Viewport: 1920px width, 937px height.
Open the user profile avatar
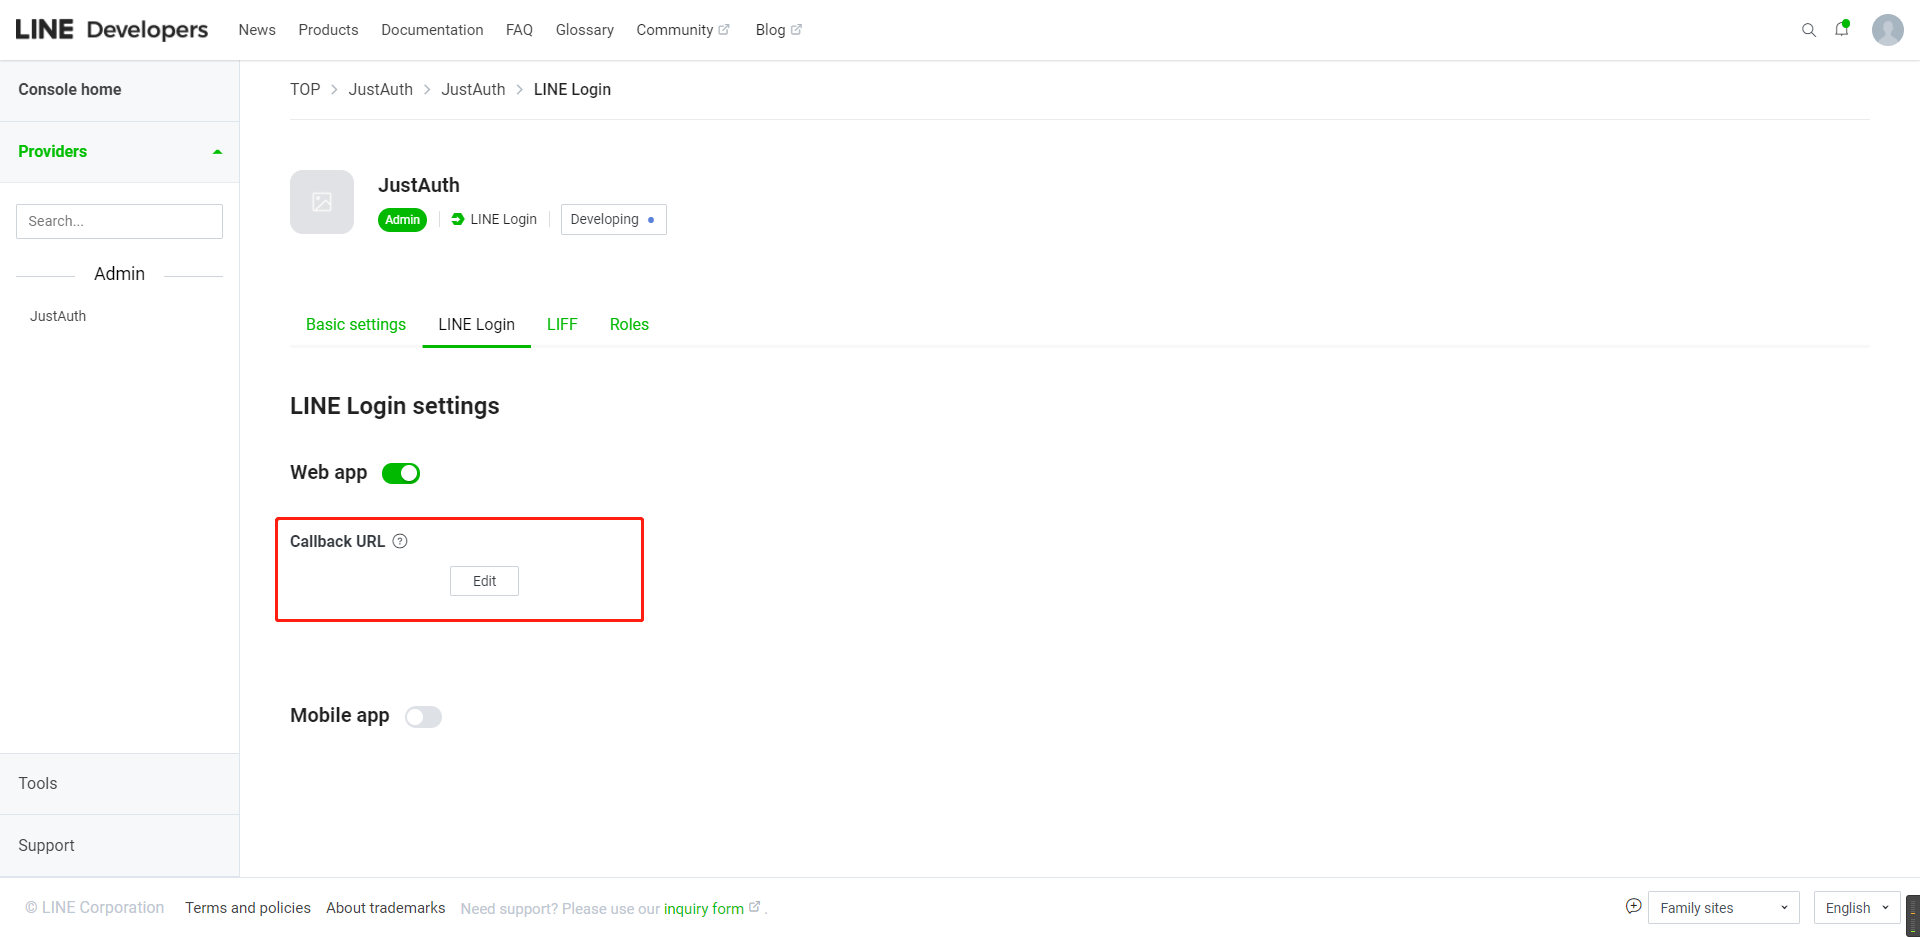coord(1887,30)
